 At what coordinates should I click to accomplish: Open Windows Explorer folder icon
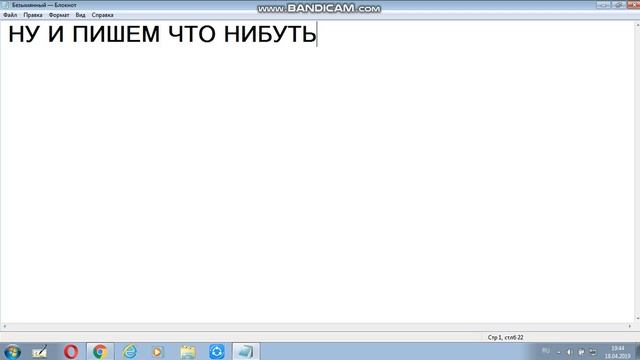tap(188, 352)
